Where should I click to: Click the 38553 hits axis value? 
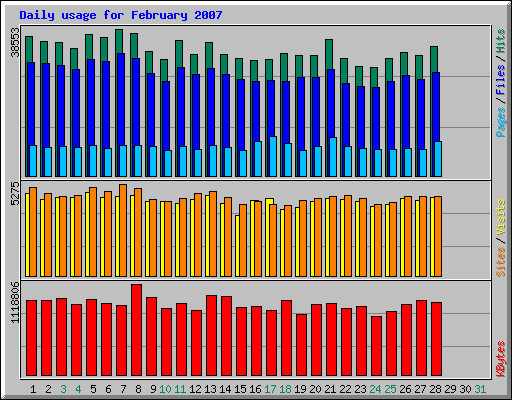[x=15, y=42]
